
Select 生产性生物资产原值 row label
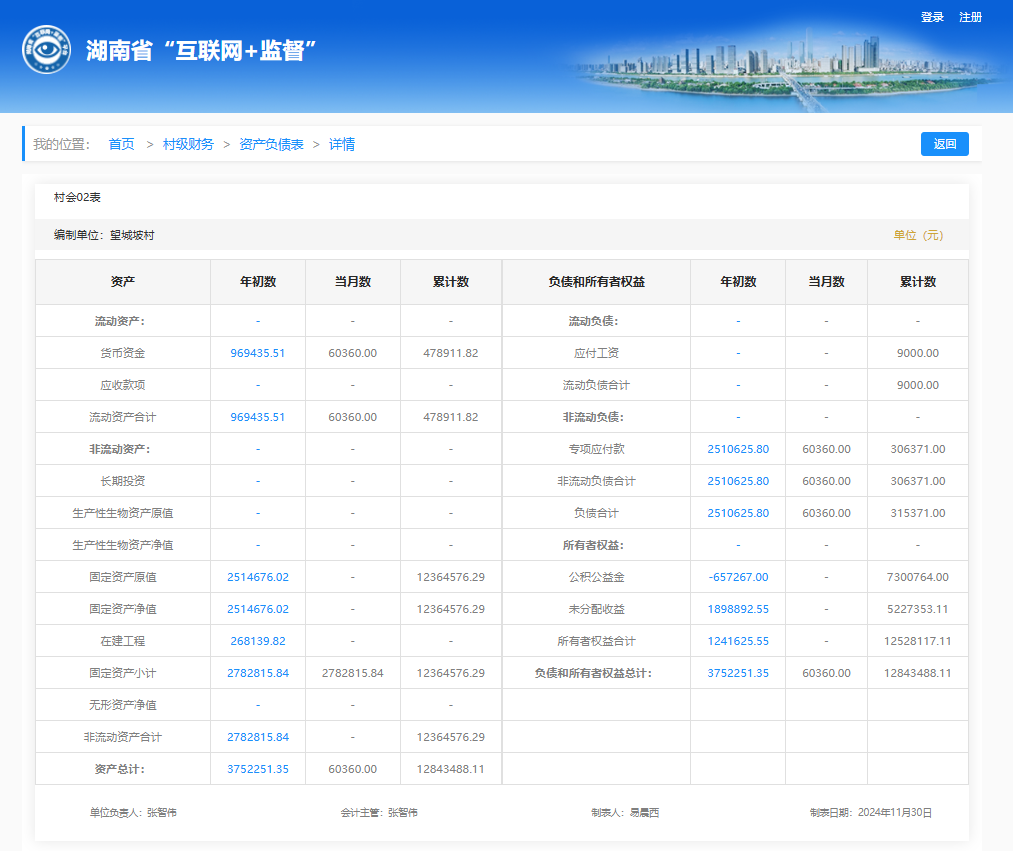[x=123, y=513]
